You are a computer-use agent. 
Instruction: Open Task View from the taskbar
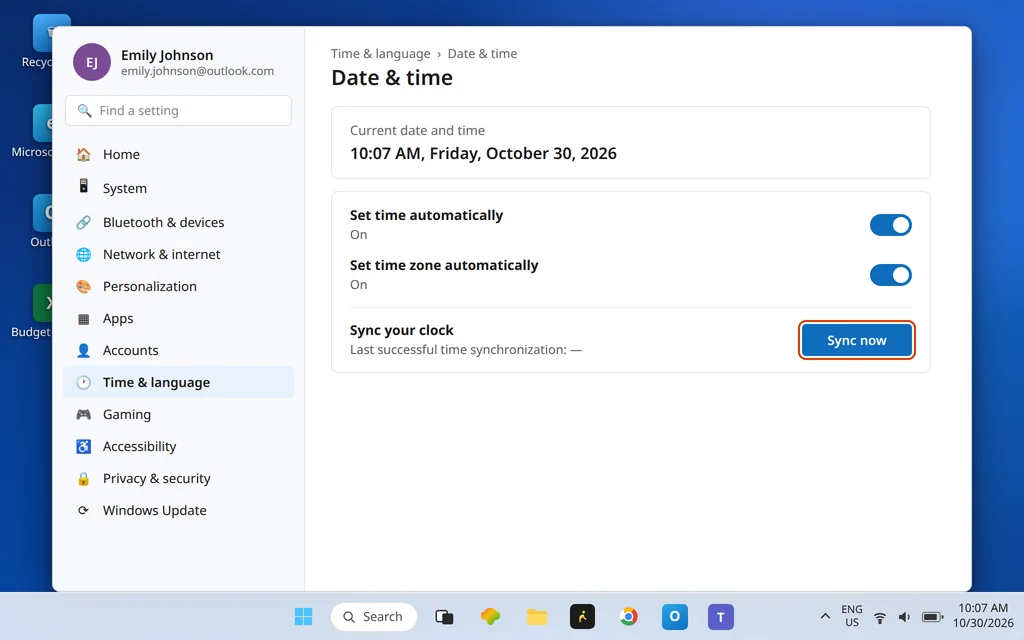click(x=444, y=616)
